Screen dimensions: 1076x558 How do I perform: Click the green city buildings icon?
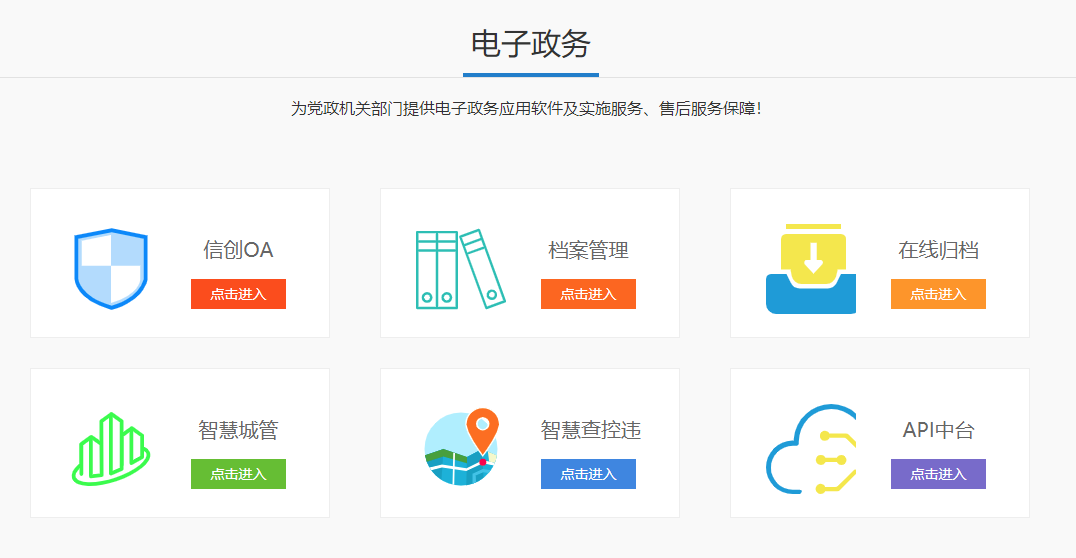point(111,448)
